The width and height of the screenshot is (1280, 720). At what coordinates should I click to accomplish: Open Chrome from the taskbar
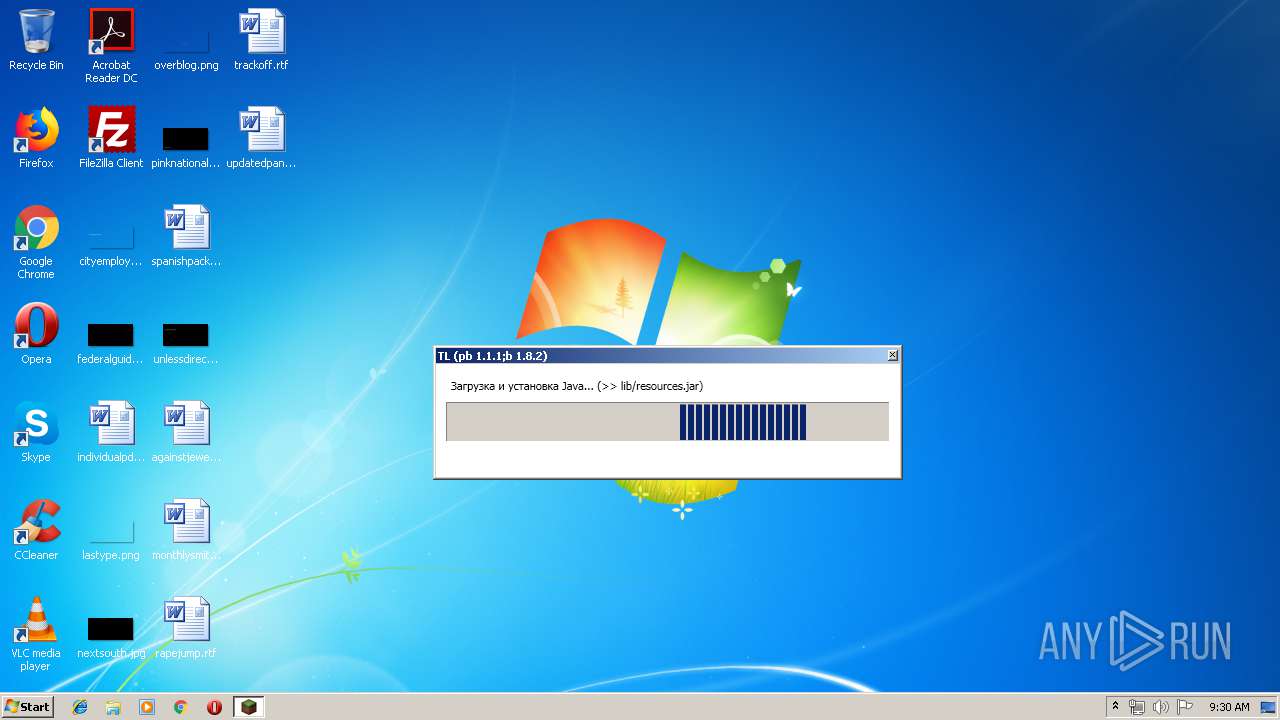point(180,707)
